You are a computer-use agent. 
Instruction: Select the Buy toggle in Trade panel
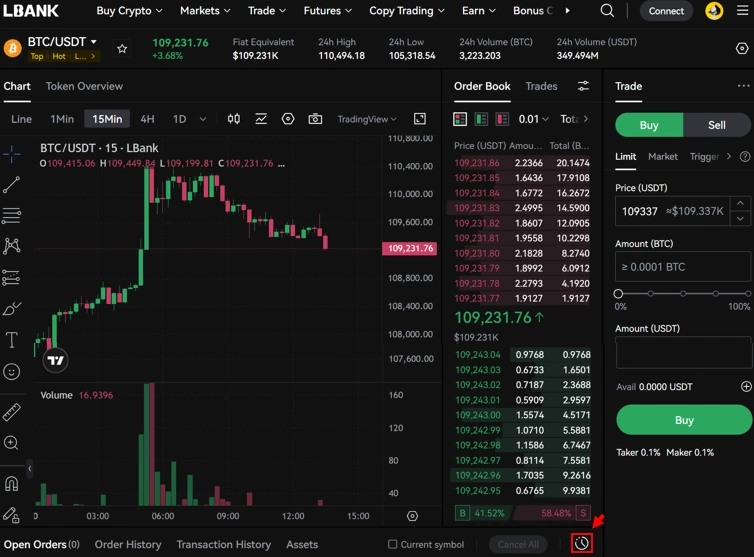(x=649, y=125)
